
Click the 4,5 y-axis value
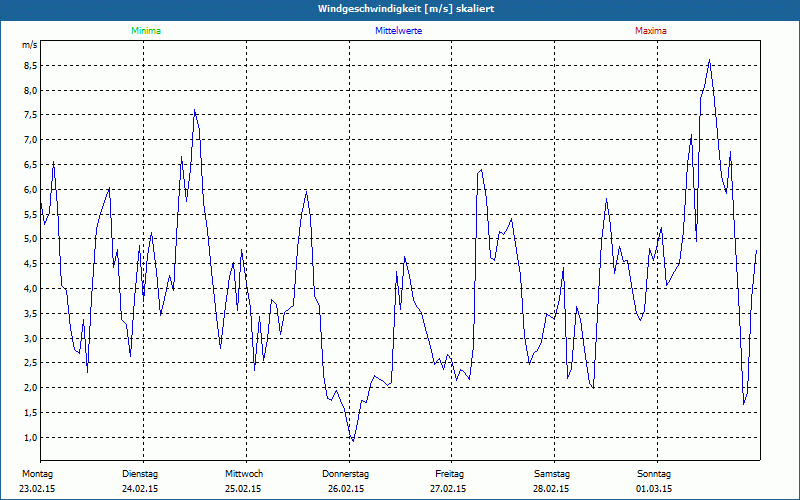(31, 264)
